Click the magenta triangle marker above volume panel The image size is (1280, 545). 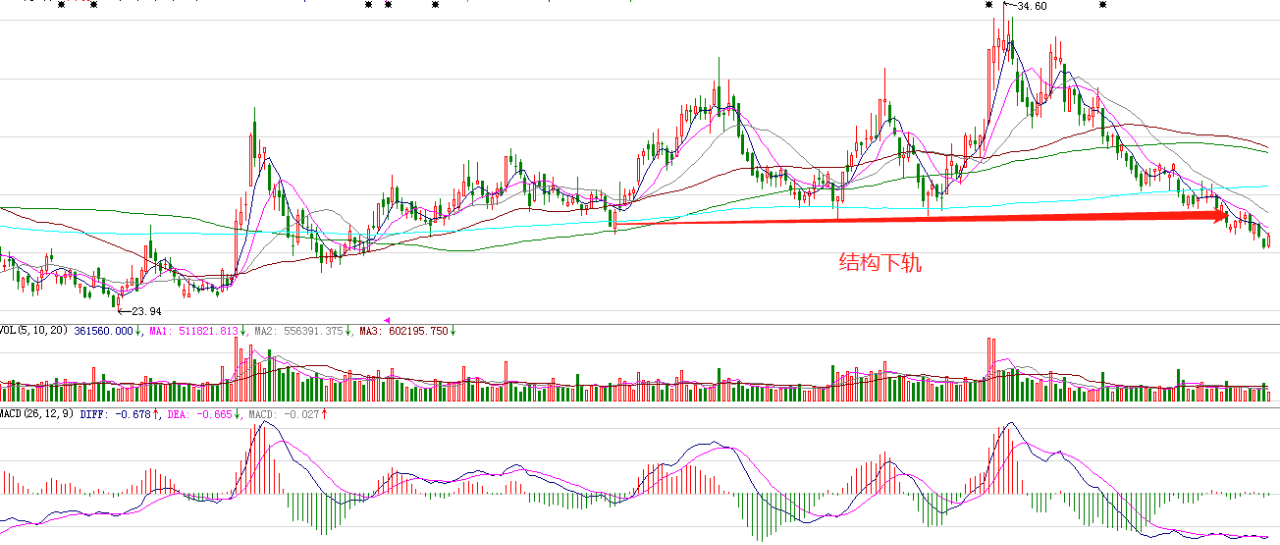387,320
